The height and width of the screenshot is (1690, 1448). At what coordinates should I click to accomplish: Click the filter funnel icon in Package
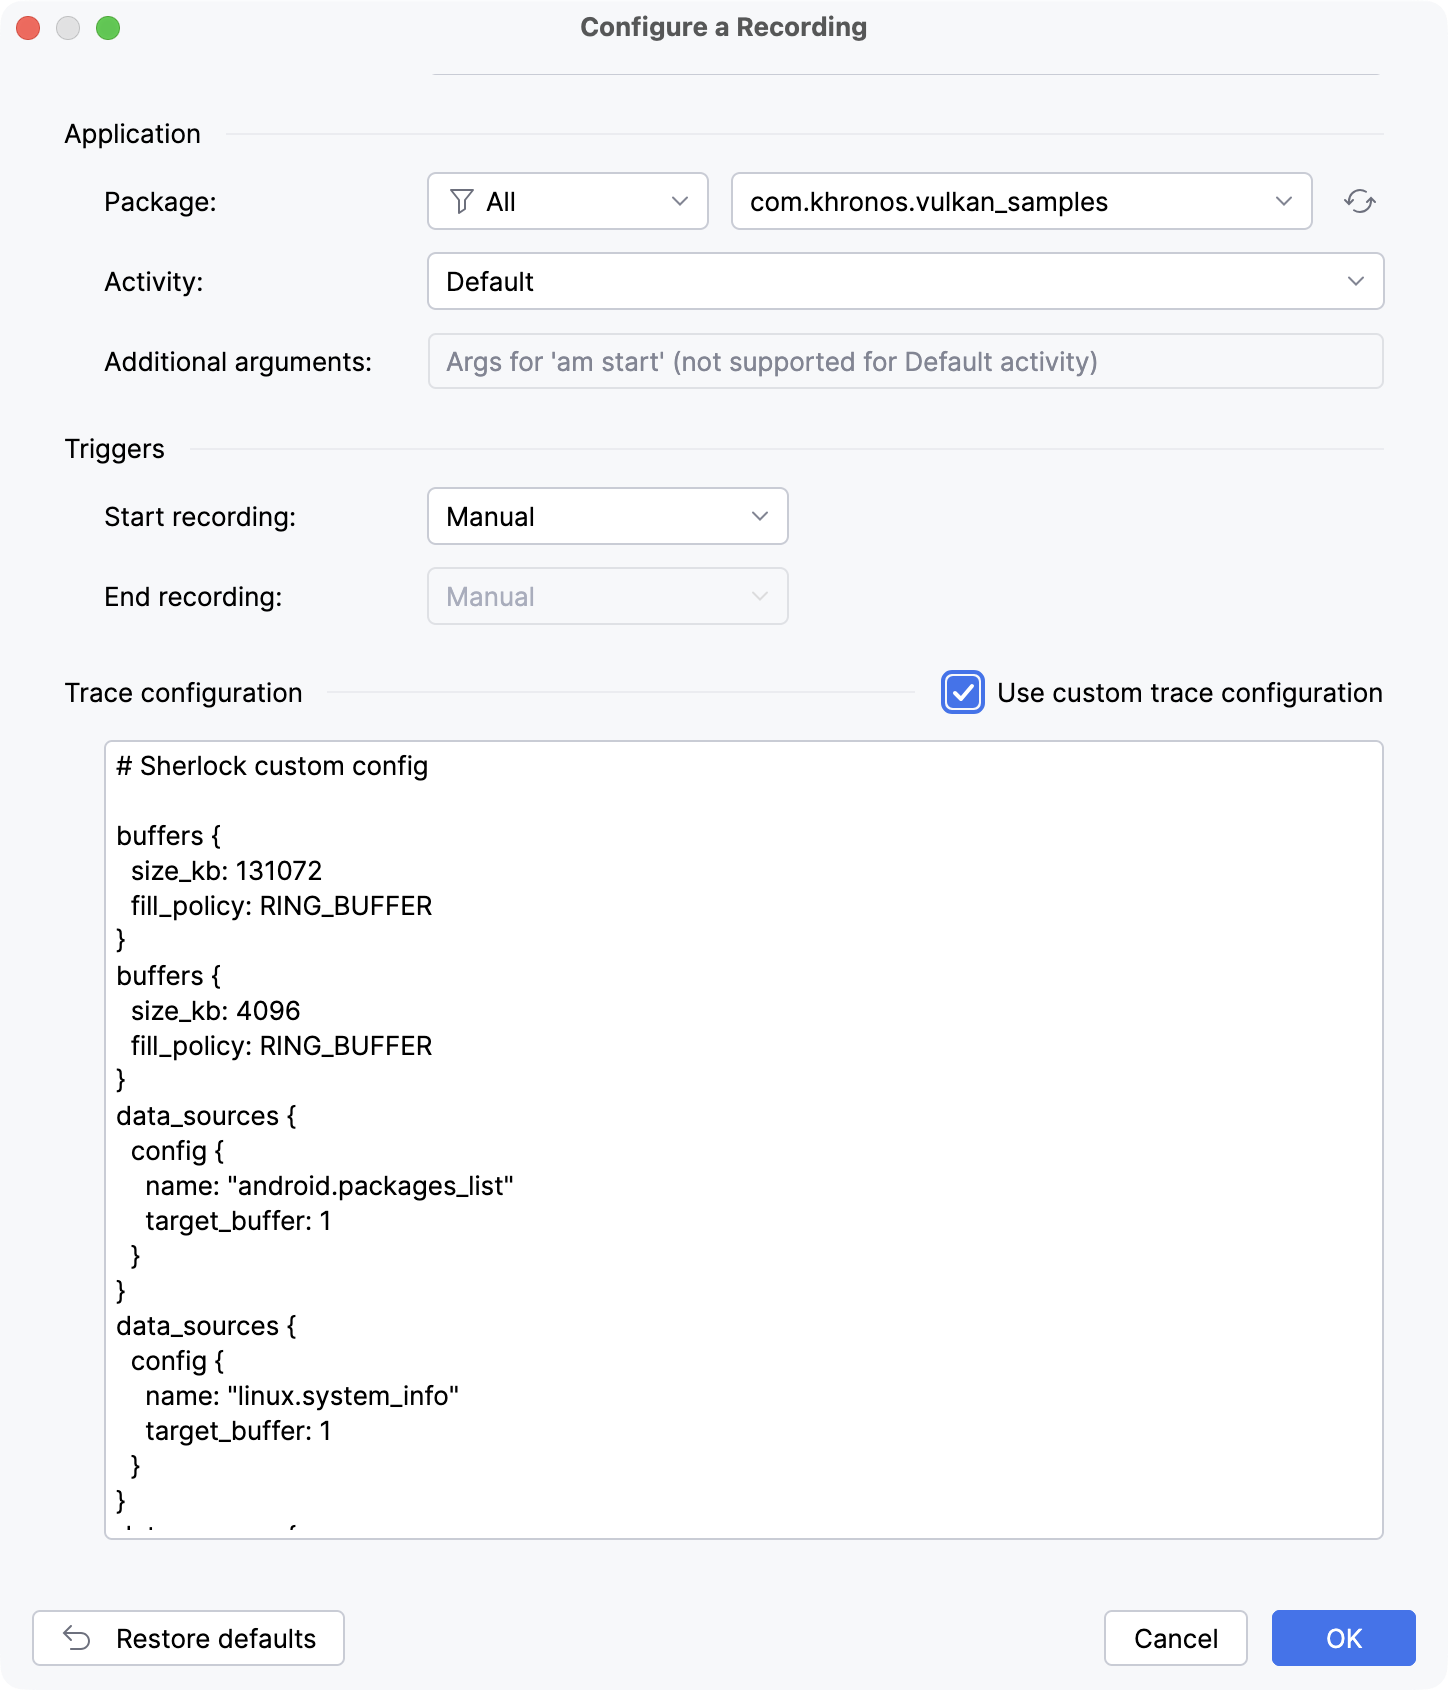click(x=461, y=202)
